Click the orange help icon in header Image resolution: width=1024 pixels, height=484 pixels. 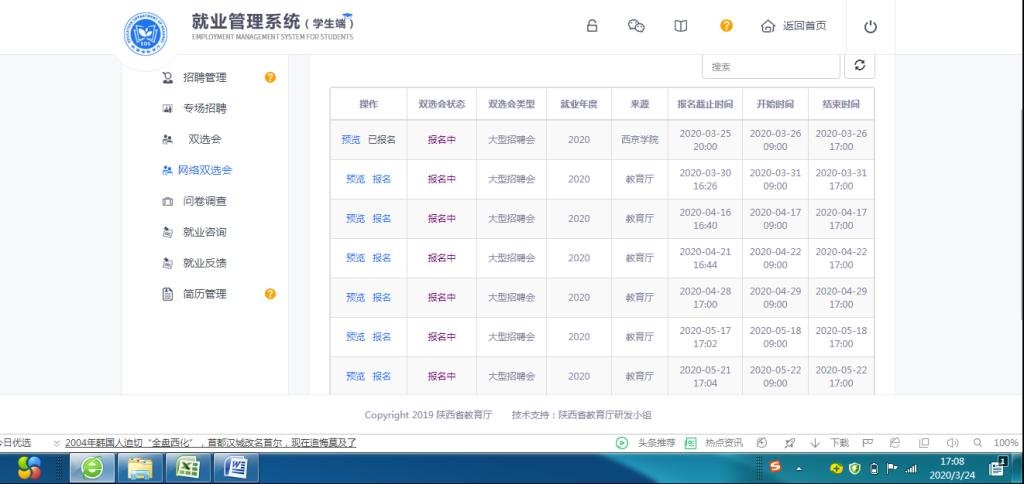(x=727, y=26)
